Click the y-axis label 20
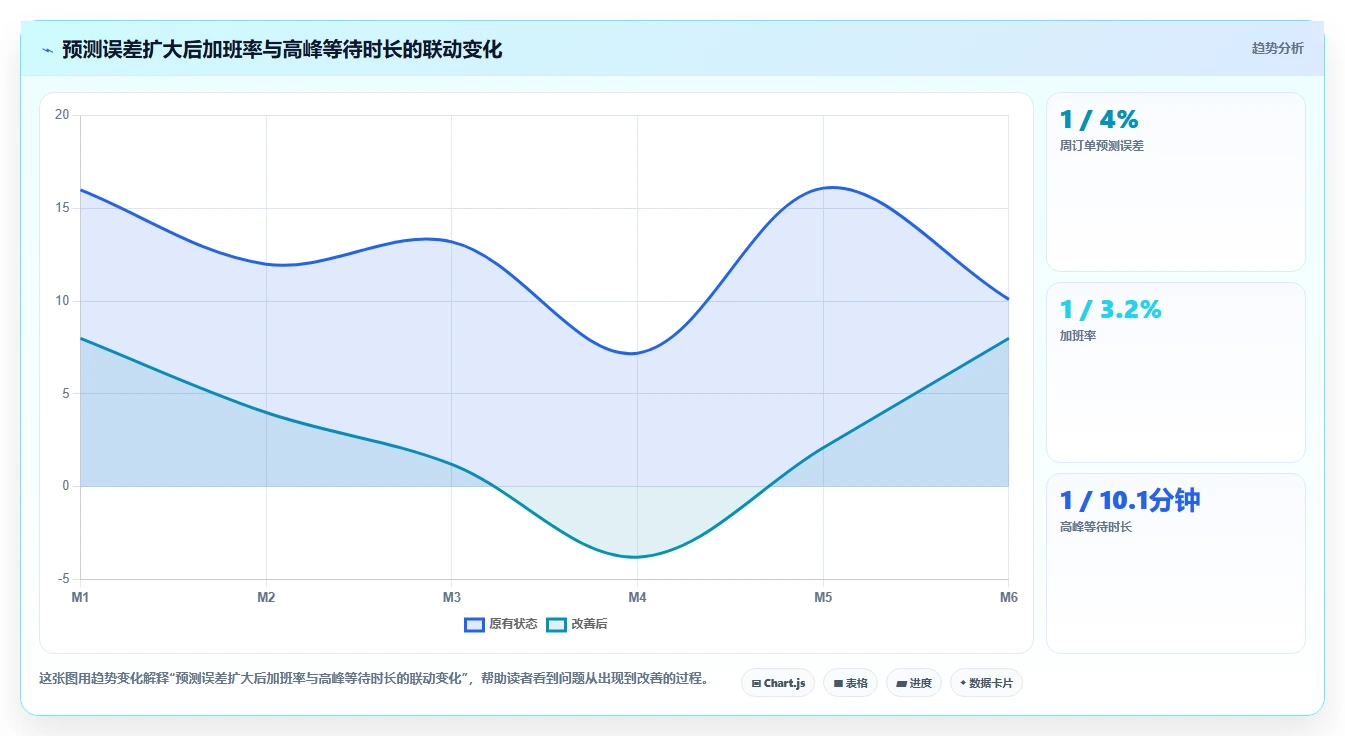This screenshot has width=1345, height=736. click(x=62, y=115)
